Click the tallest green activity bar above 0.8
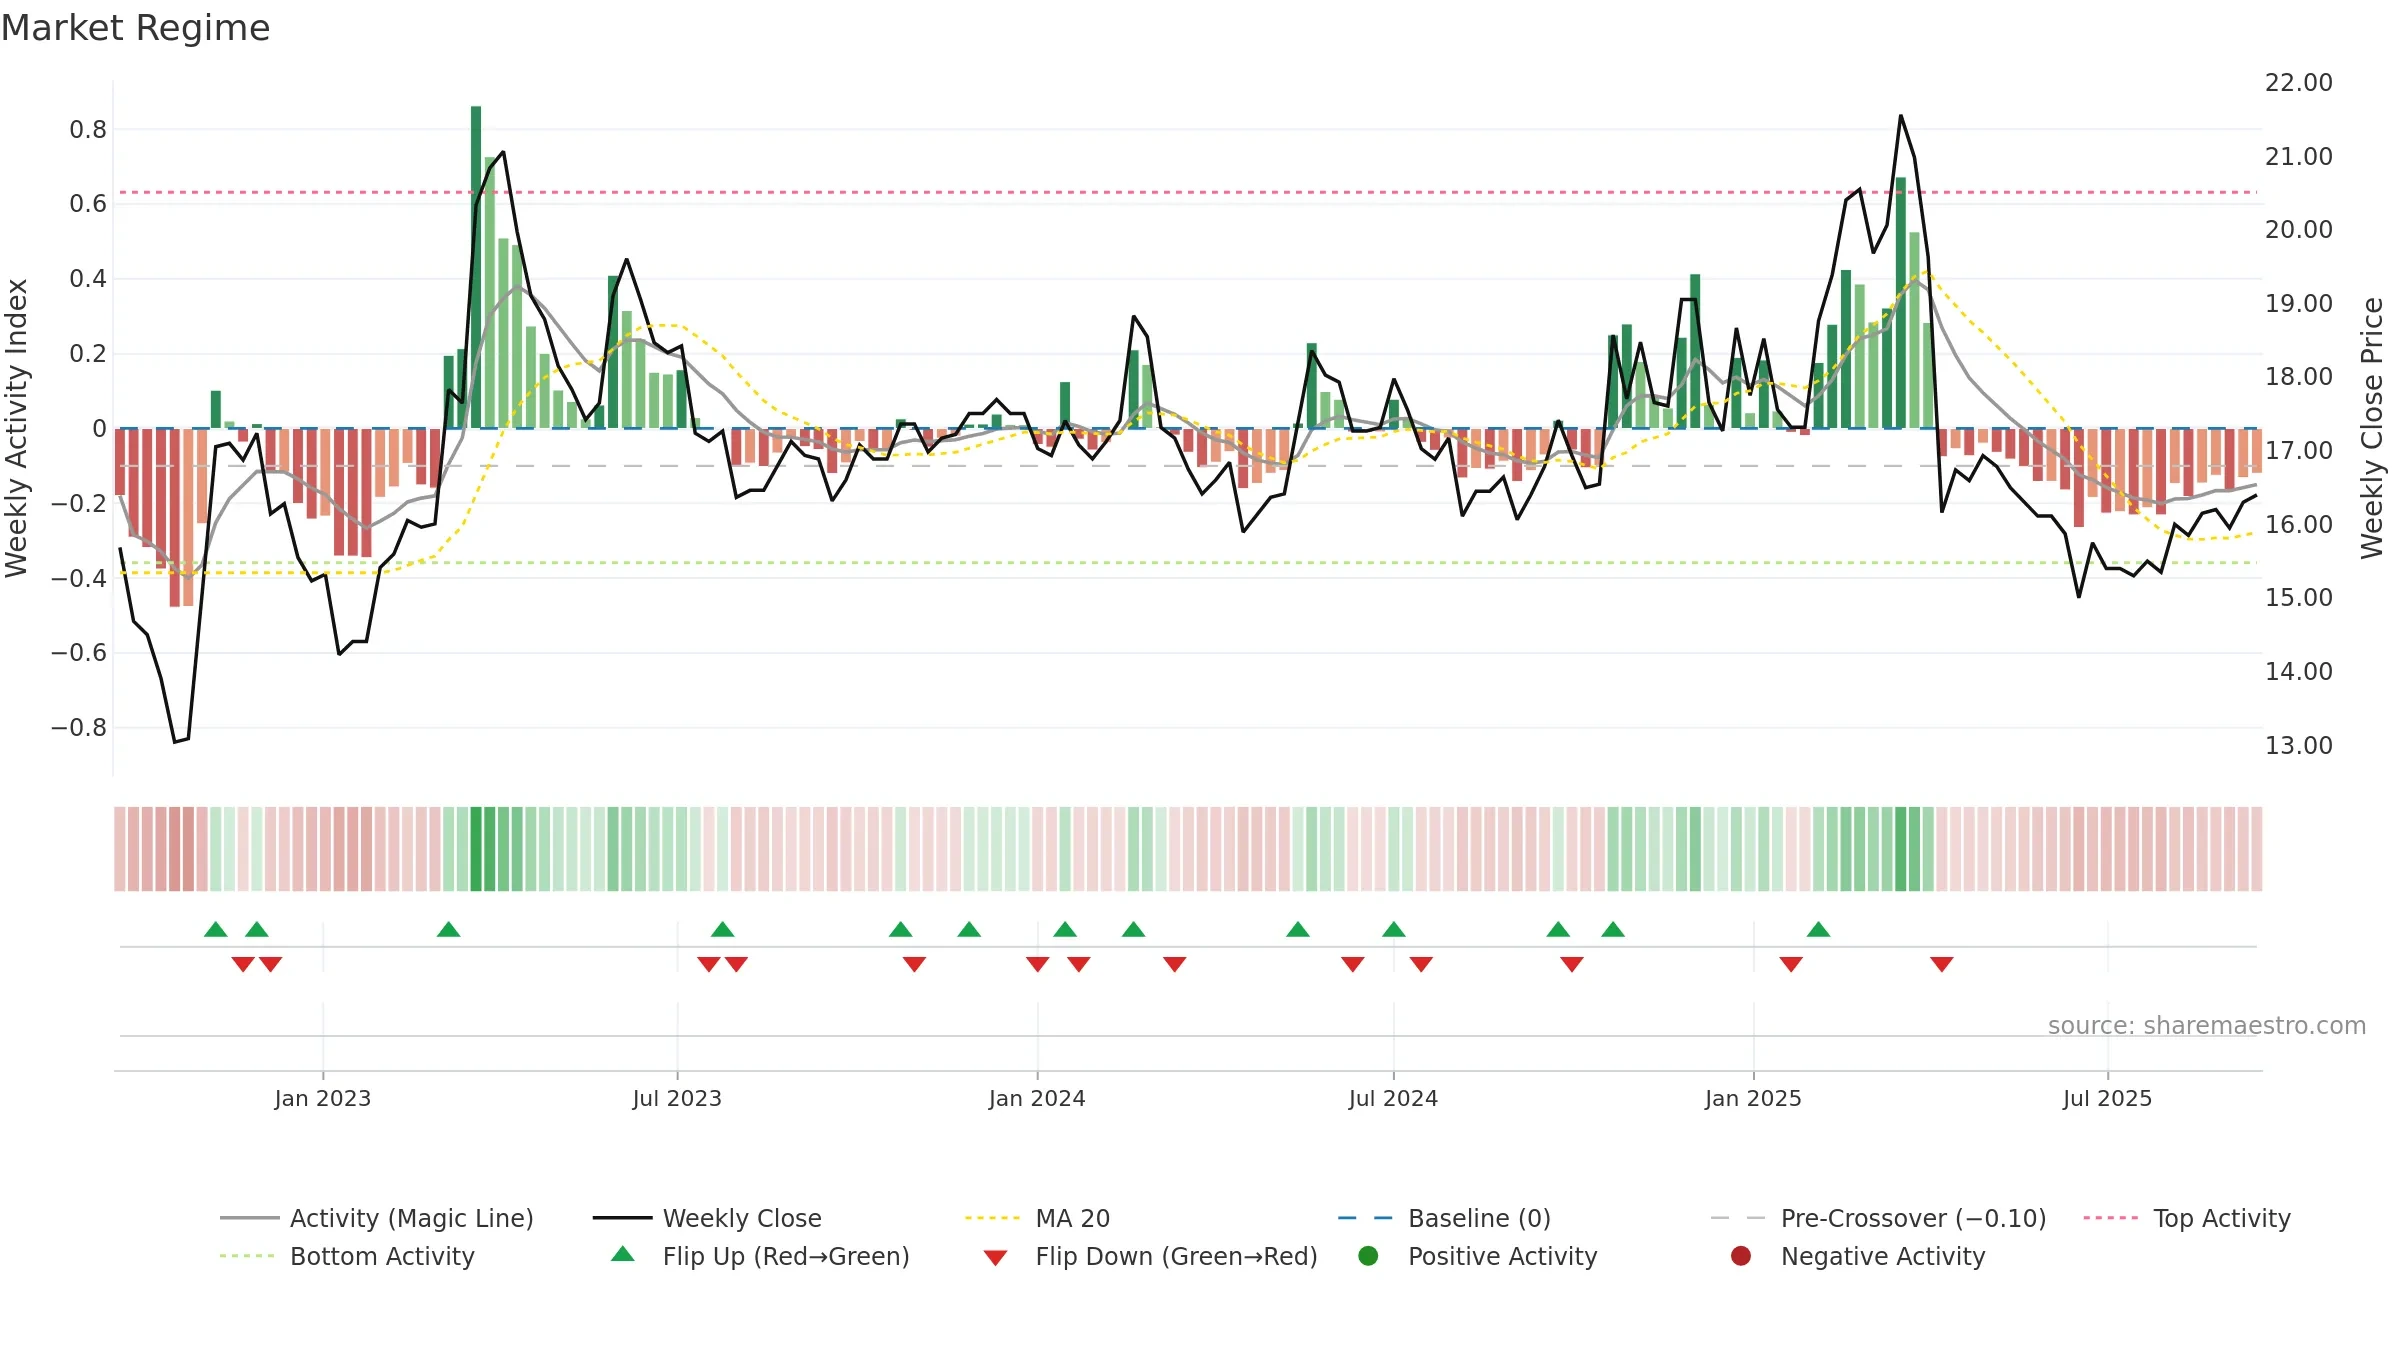Screen dimensions: 2400x1350 [x=476, y=267]
